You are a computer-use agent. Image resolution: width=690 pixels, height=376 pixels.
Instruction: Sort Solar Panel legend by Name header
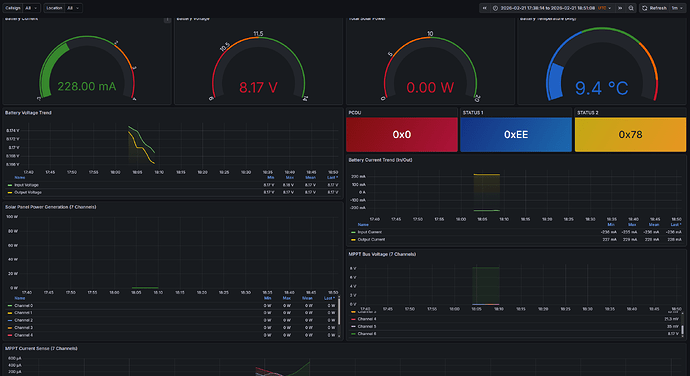point(20,298)
